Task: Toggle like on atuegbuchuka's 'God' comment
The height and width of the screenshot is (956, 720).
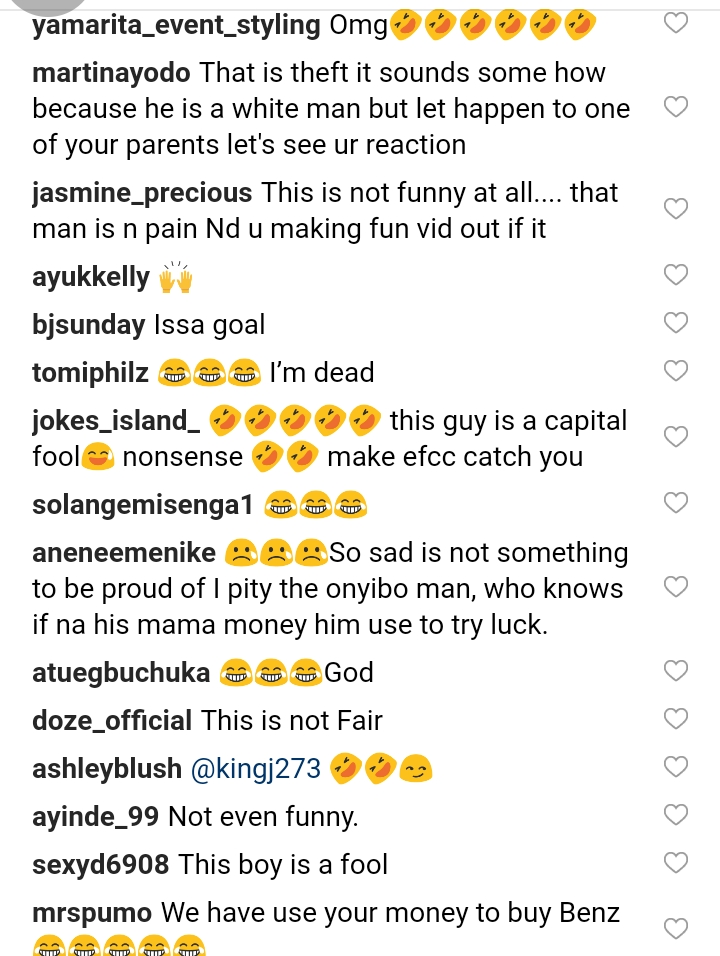Action: pyautogui.click(x=677, y=670)
